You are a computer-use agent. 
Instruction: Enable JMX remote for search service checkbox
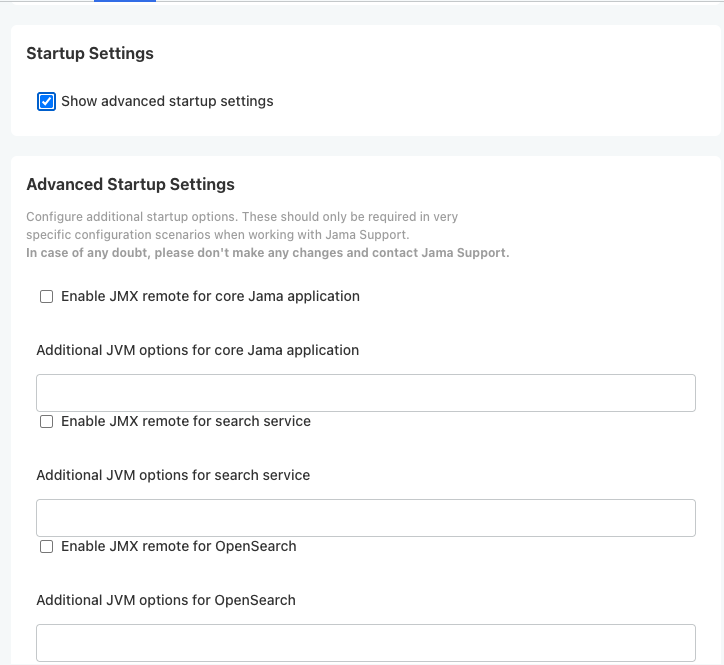point(46,422)
